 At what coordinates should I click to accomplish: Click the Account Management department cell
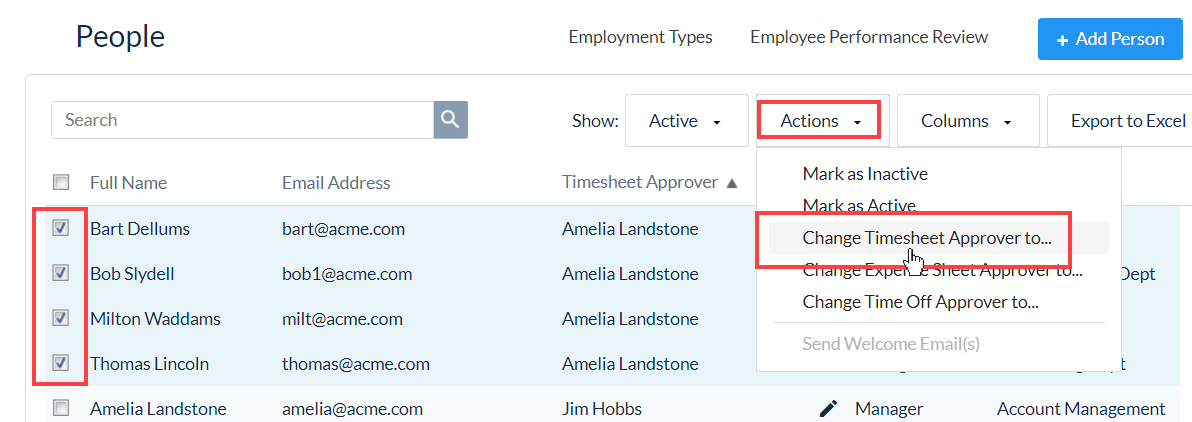click(1081, 409)
